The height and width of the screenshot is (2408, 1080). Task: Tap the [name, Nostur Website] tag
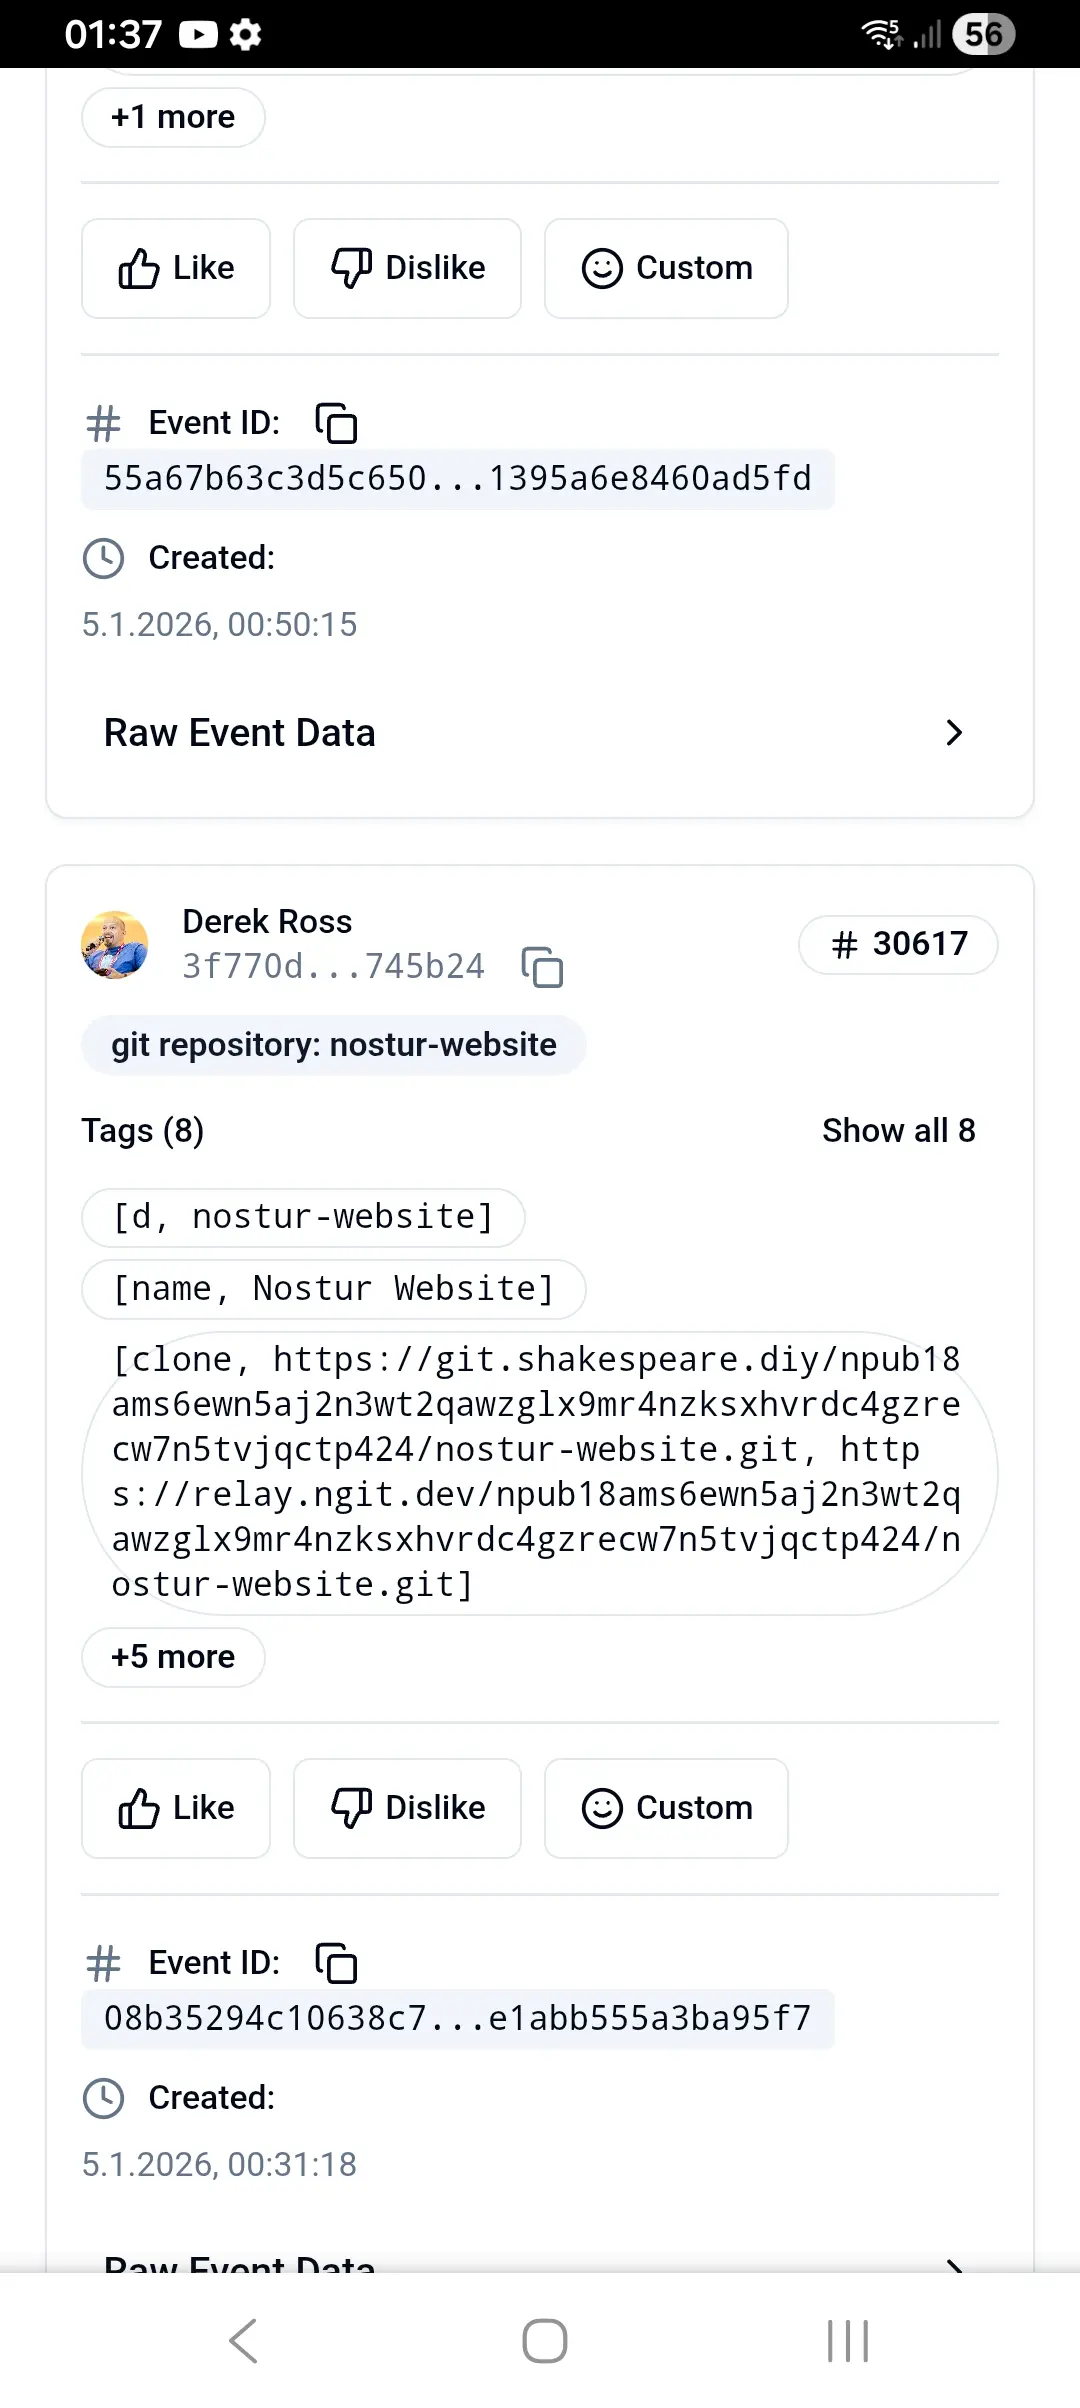pos(333,1289)
